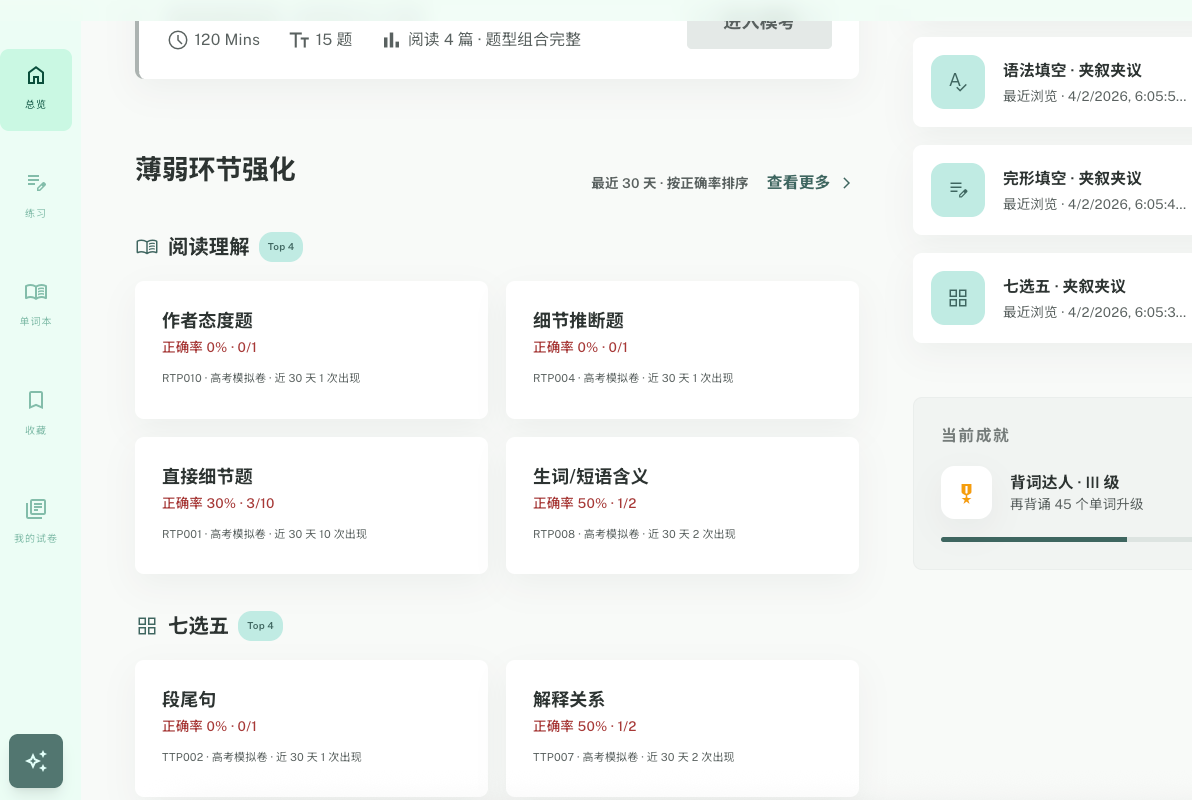
Task: Click the bar chart icon beside 阅读 4 篇
Action: (x=391, y=40)
